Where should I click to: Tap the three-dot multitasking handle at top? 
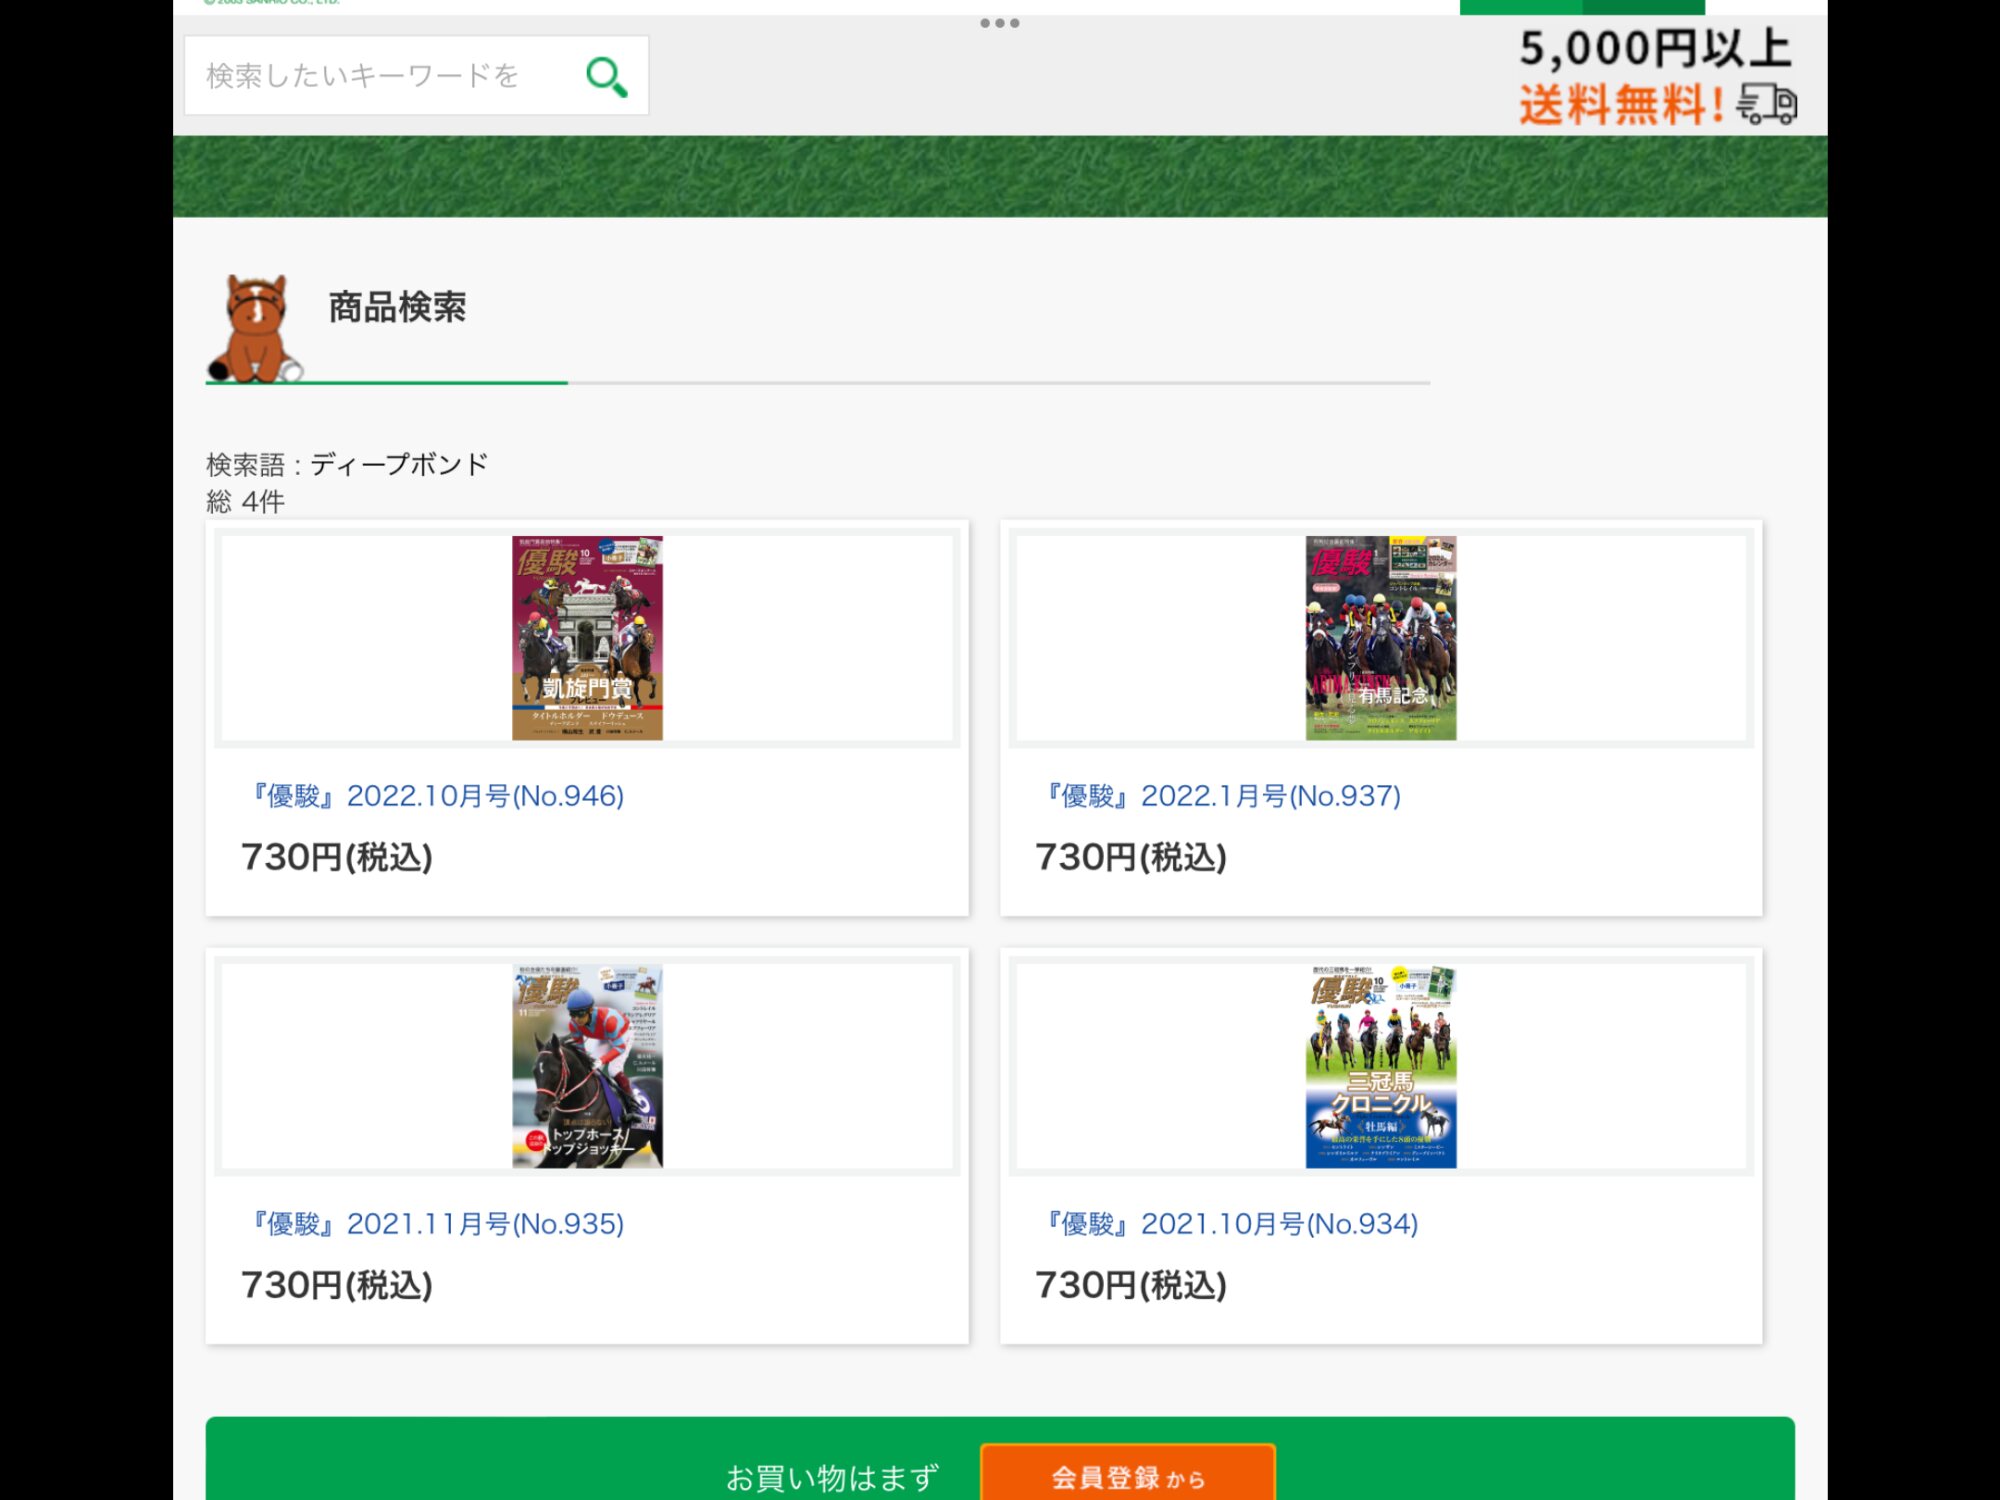(999, 23)
